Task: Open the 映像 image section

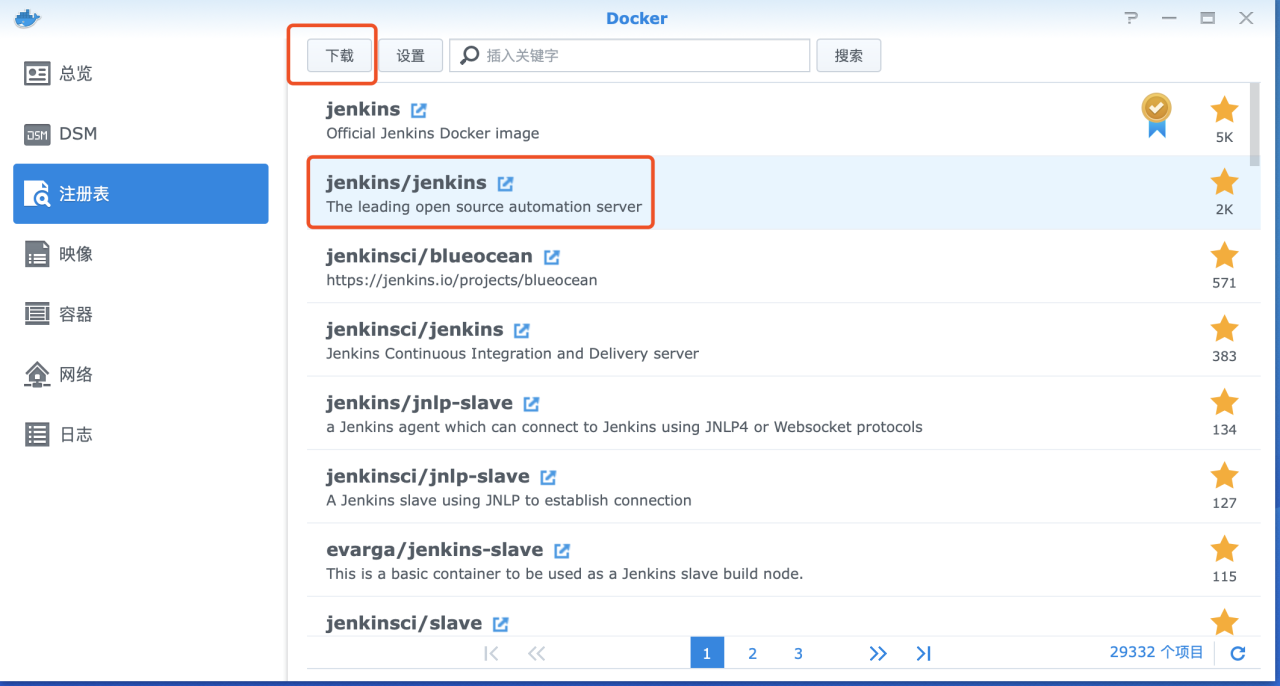Action: coord(140,254)
